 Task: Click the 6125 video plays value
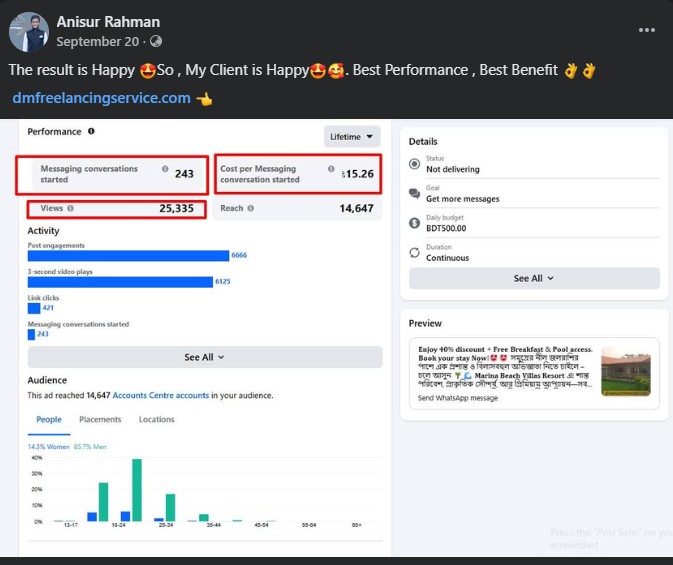(223, 282)
